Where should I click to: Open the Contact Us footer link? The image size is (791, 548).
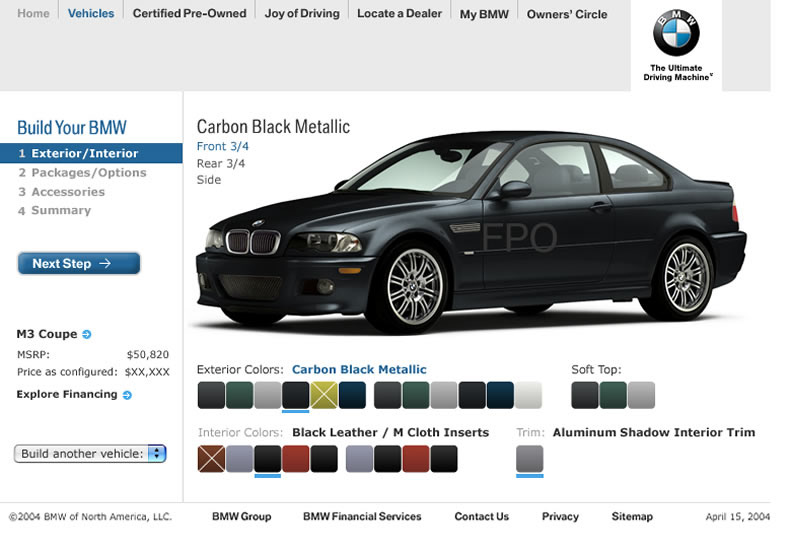point(482,516)
